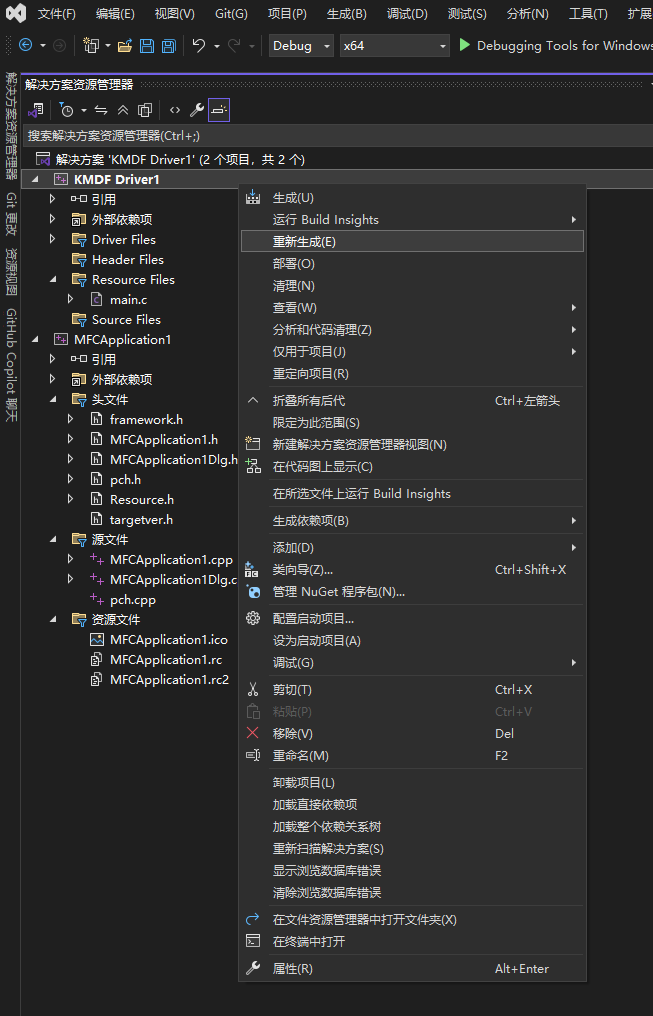Screen dimensions: 653x1016
Task: Open the Git 更改 side tab
Action: [x=11, y=214]
